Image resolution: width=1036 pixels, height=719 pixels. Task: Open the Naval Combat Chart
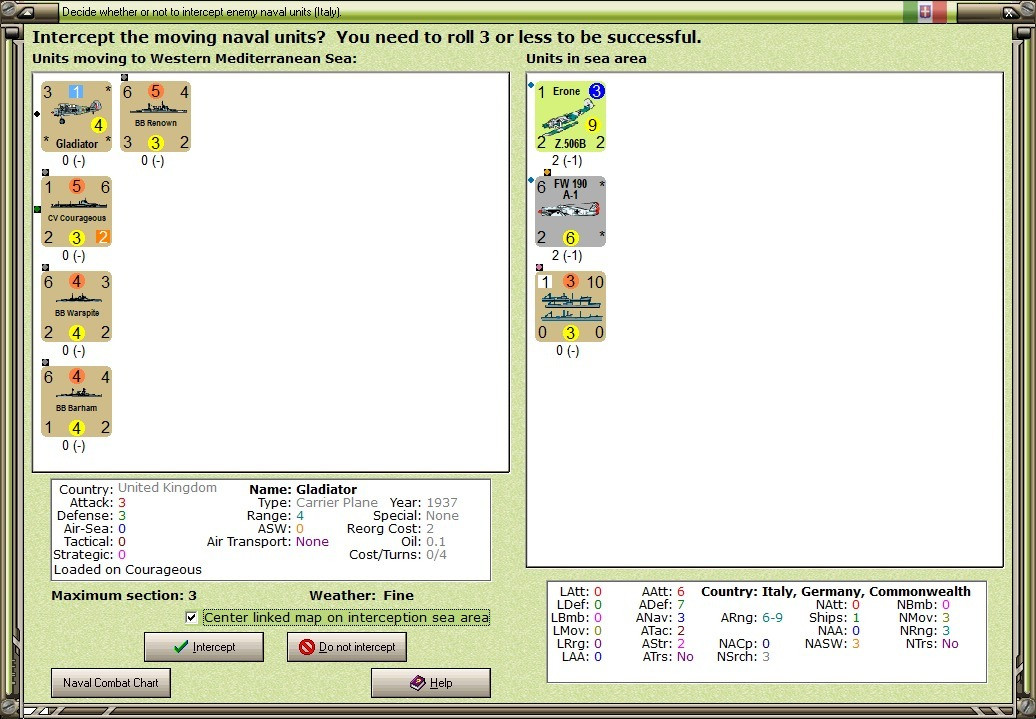[x=111, y=683]
